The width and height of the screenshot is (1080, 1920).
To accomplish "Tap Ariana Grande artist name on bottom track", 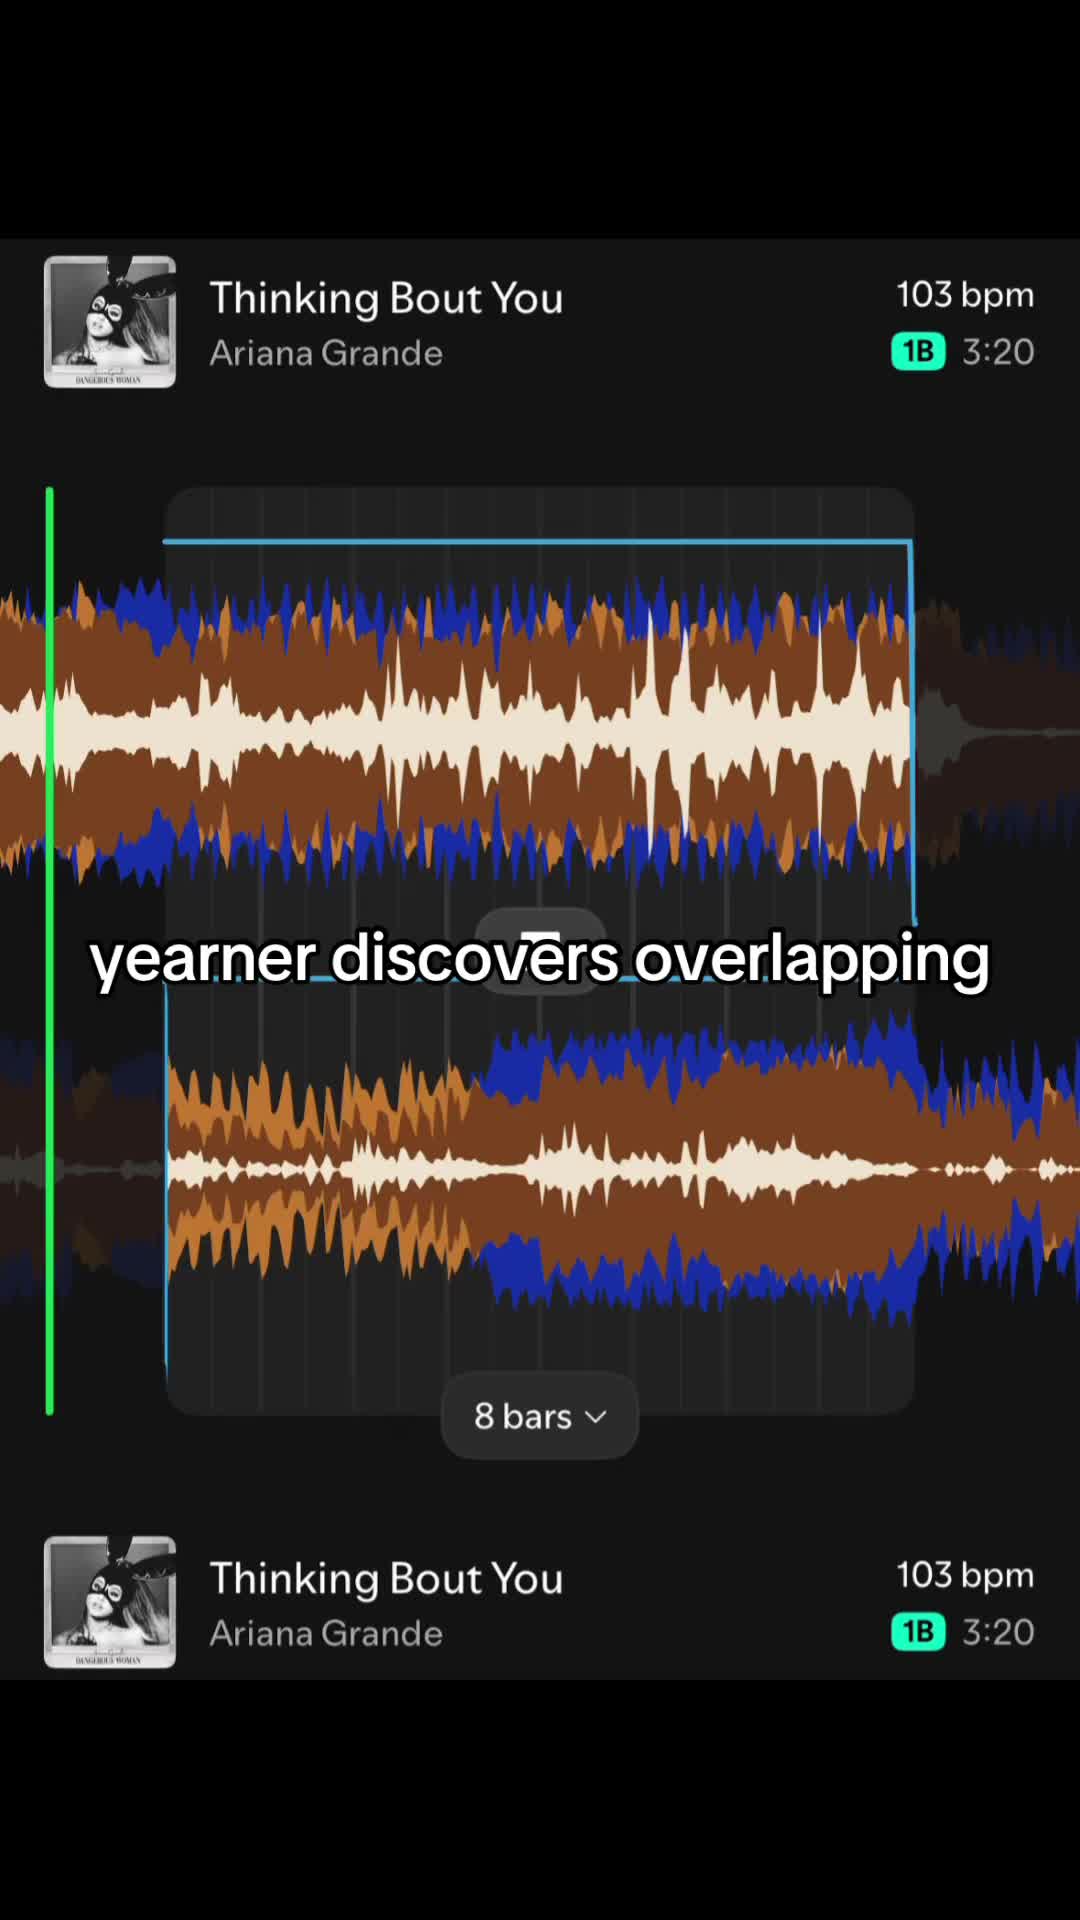I will tap(326, 1633).
